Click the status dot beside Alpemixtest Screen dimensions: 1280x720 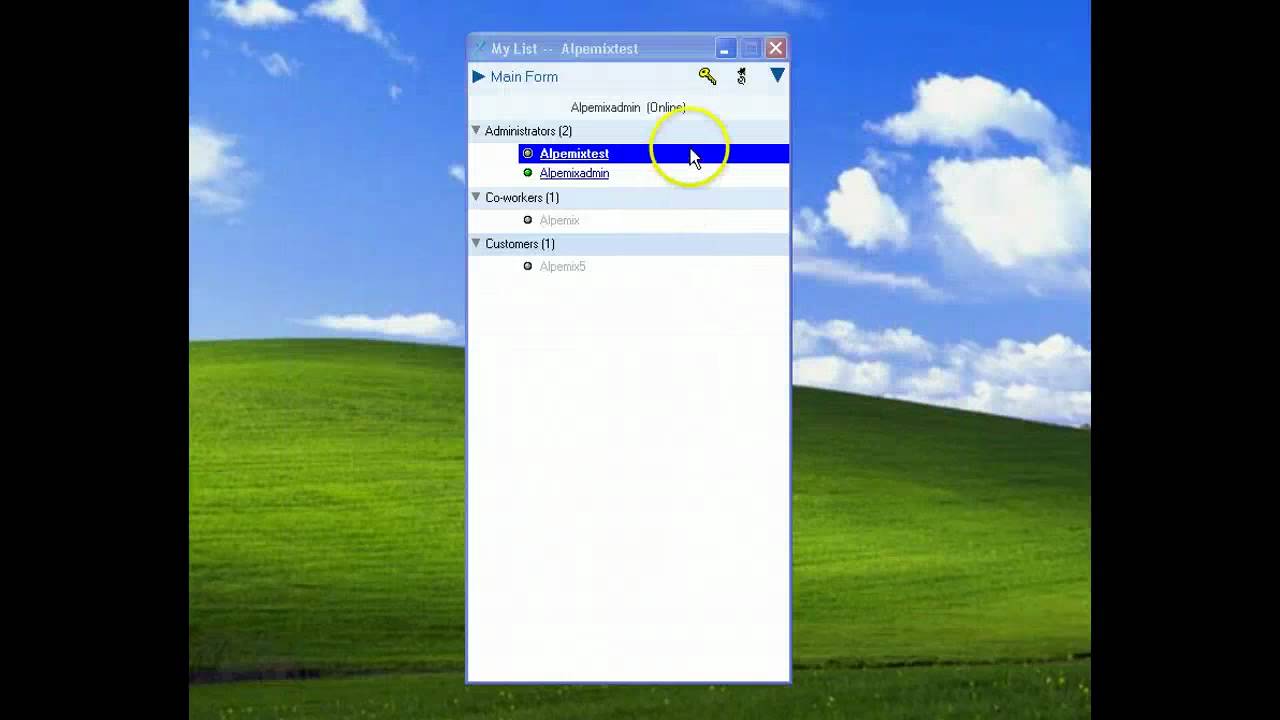tap(528, 153)
